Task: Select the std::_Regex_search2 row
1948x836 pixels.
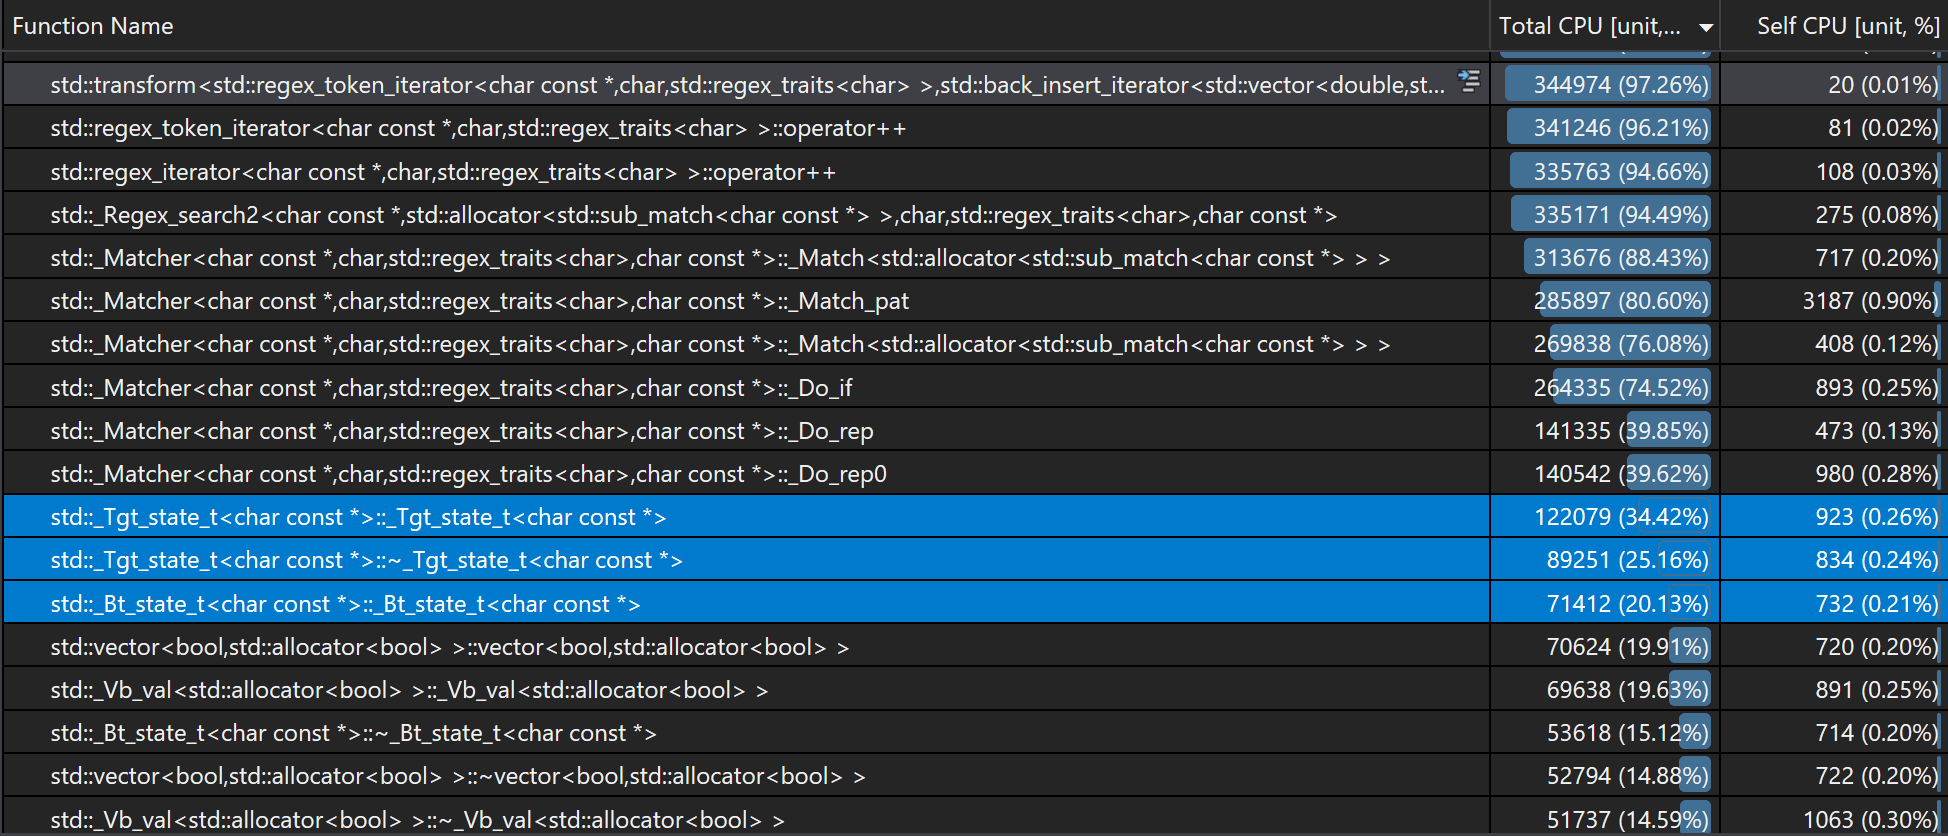Action: (693, 215)
